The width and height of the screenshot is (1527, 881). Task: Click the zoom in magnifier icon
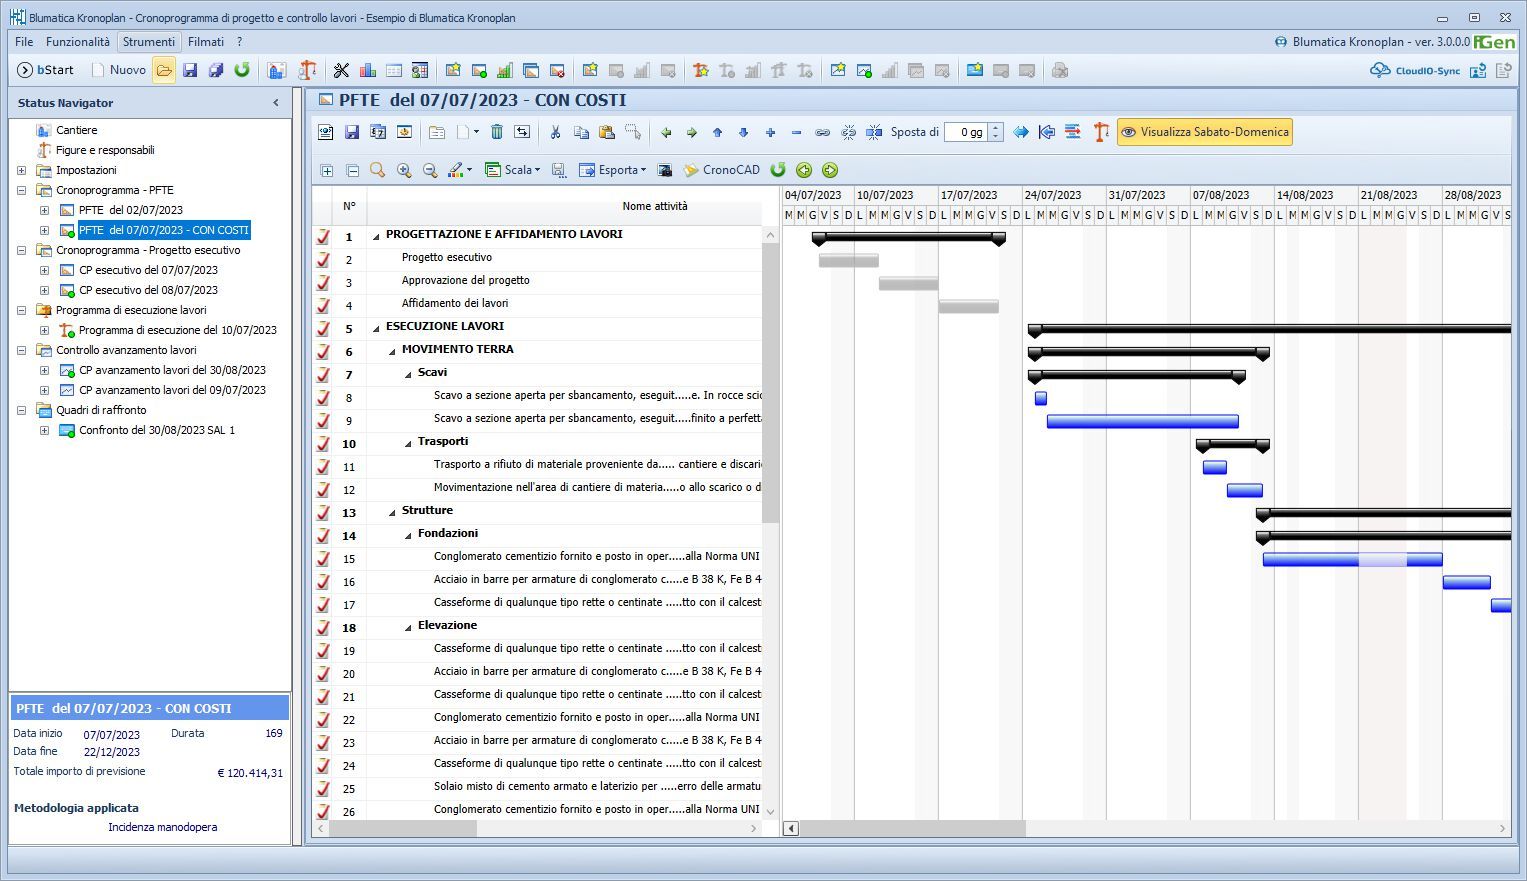(404, 170)
